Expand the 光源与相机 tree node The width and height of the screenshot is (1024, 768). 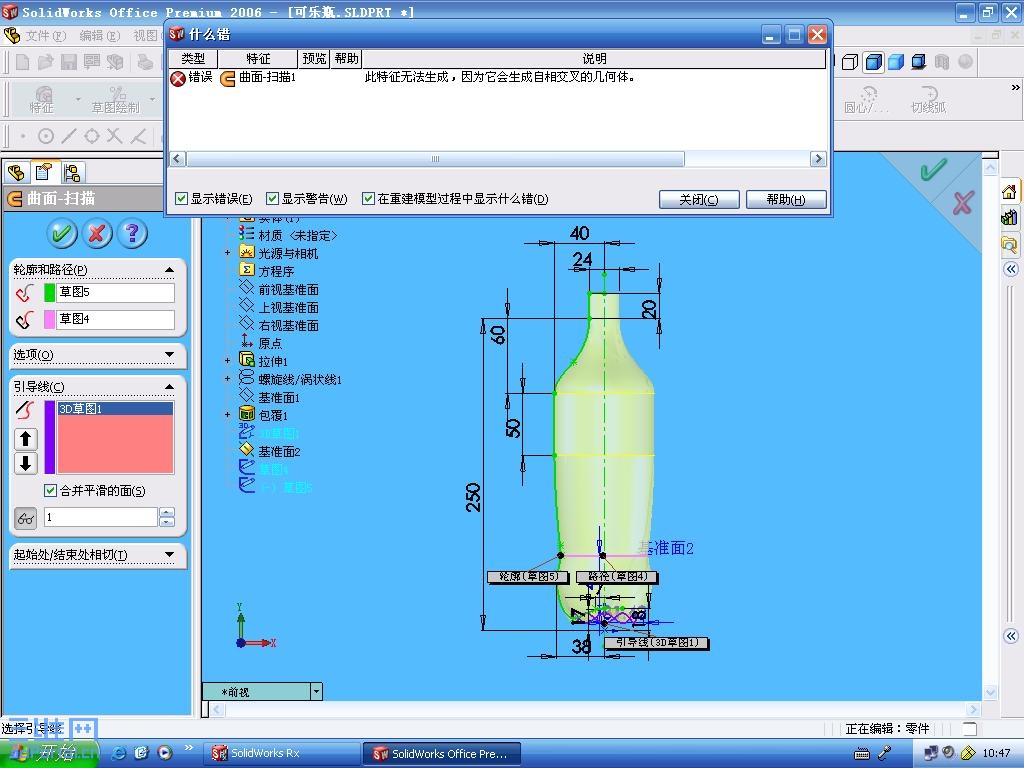(227, 253)
